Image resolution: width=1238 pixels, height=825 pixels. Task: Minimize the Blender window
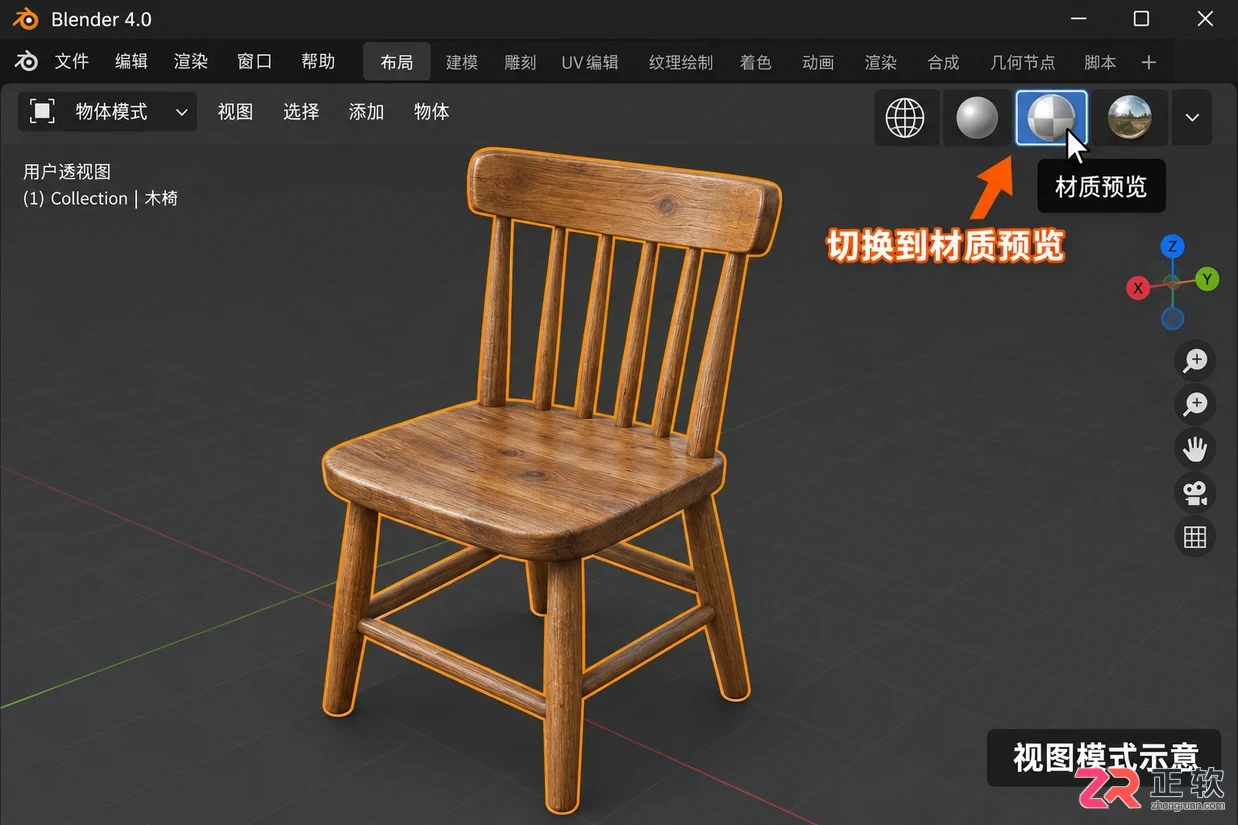tap(1079, 19)
